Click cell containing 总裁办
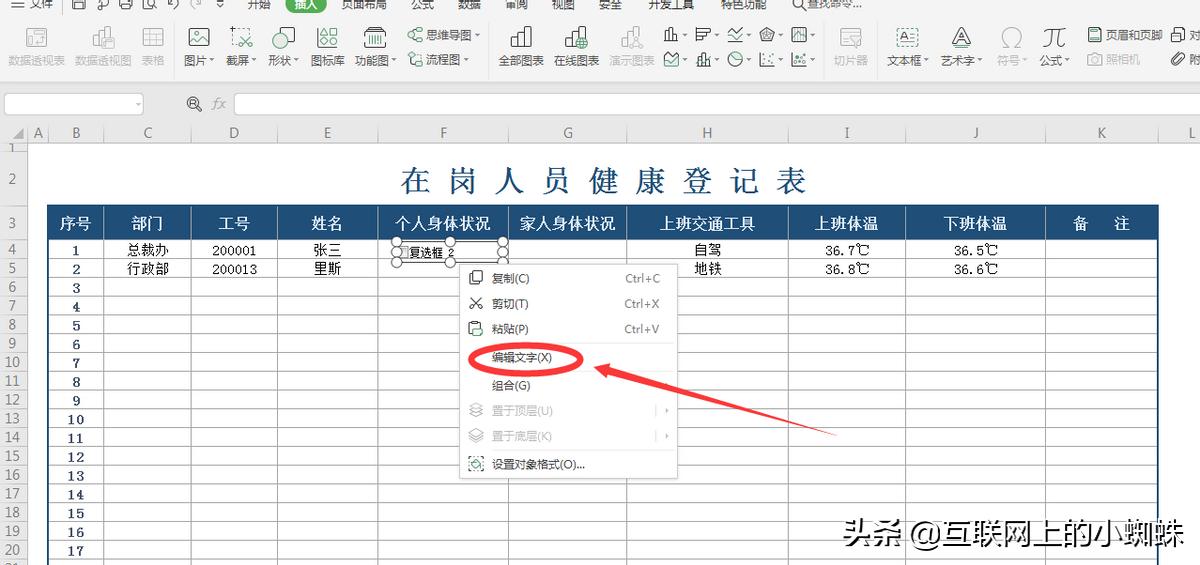This screenshot has height=565, width=1200. tap(147, 250)
